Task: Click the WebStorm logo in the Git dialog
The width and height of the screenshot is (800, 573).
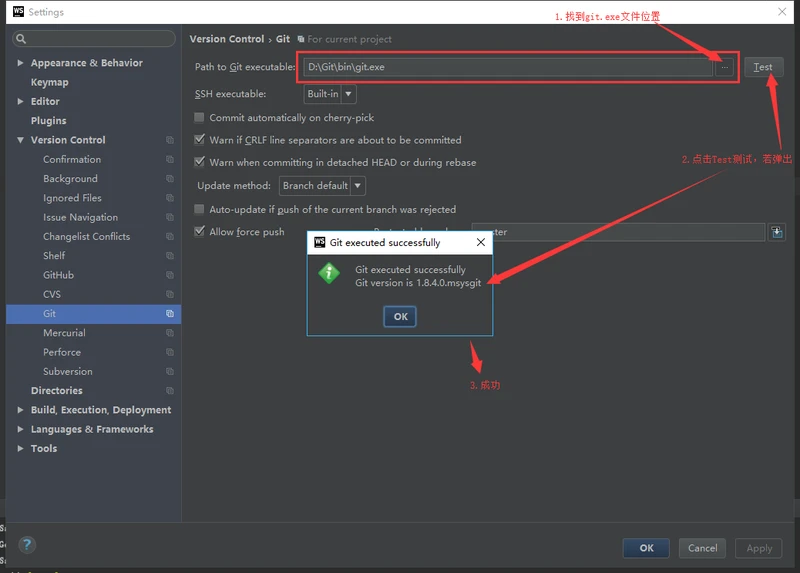Action: point(320,242)
